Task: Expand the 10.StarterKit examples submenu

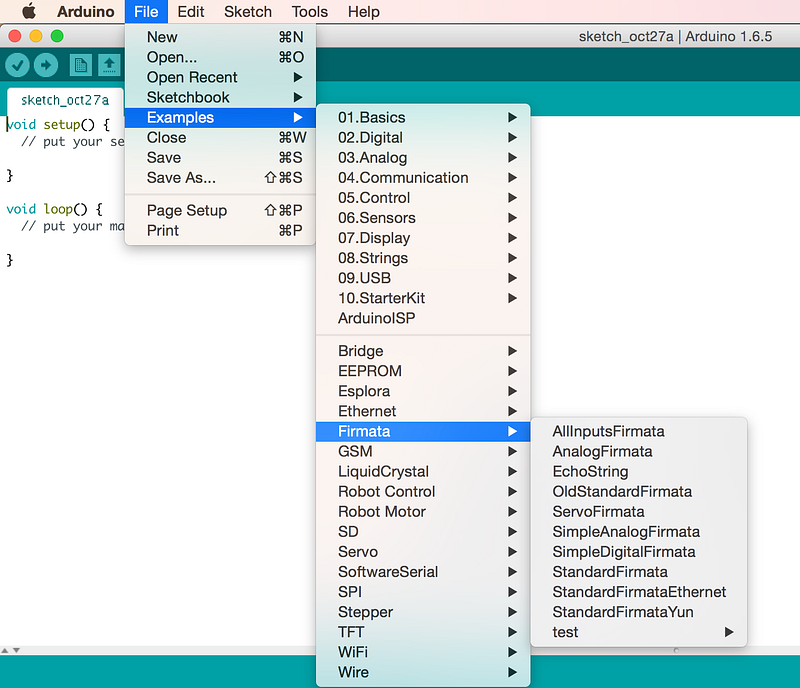Action: [x=423, y=298]
